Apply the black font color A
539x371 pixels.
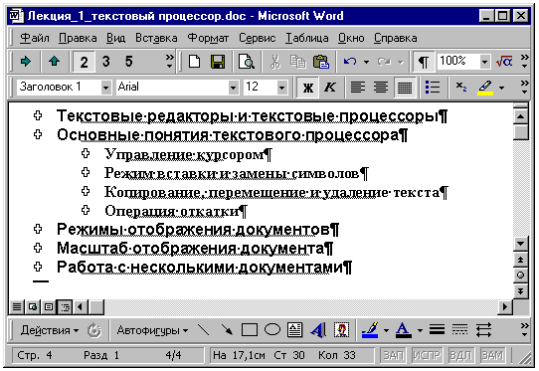coord(403,330)
